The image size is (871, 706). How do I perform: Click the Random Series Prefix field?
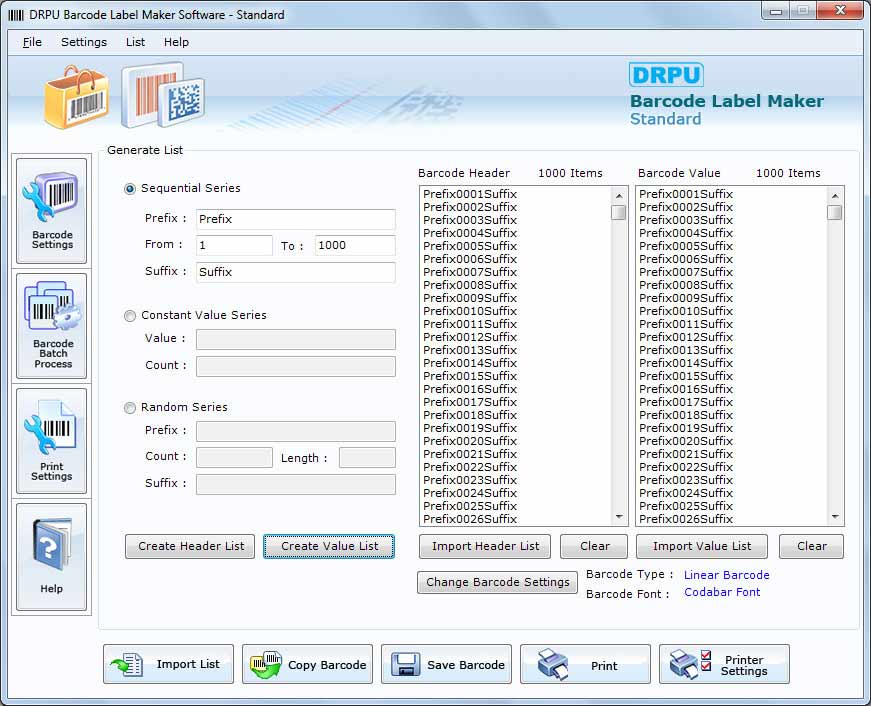[x=296, y=431]
